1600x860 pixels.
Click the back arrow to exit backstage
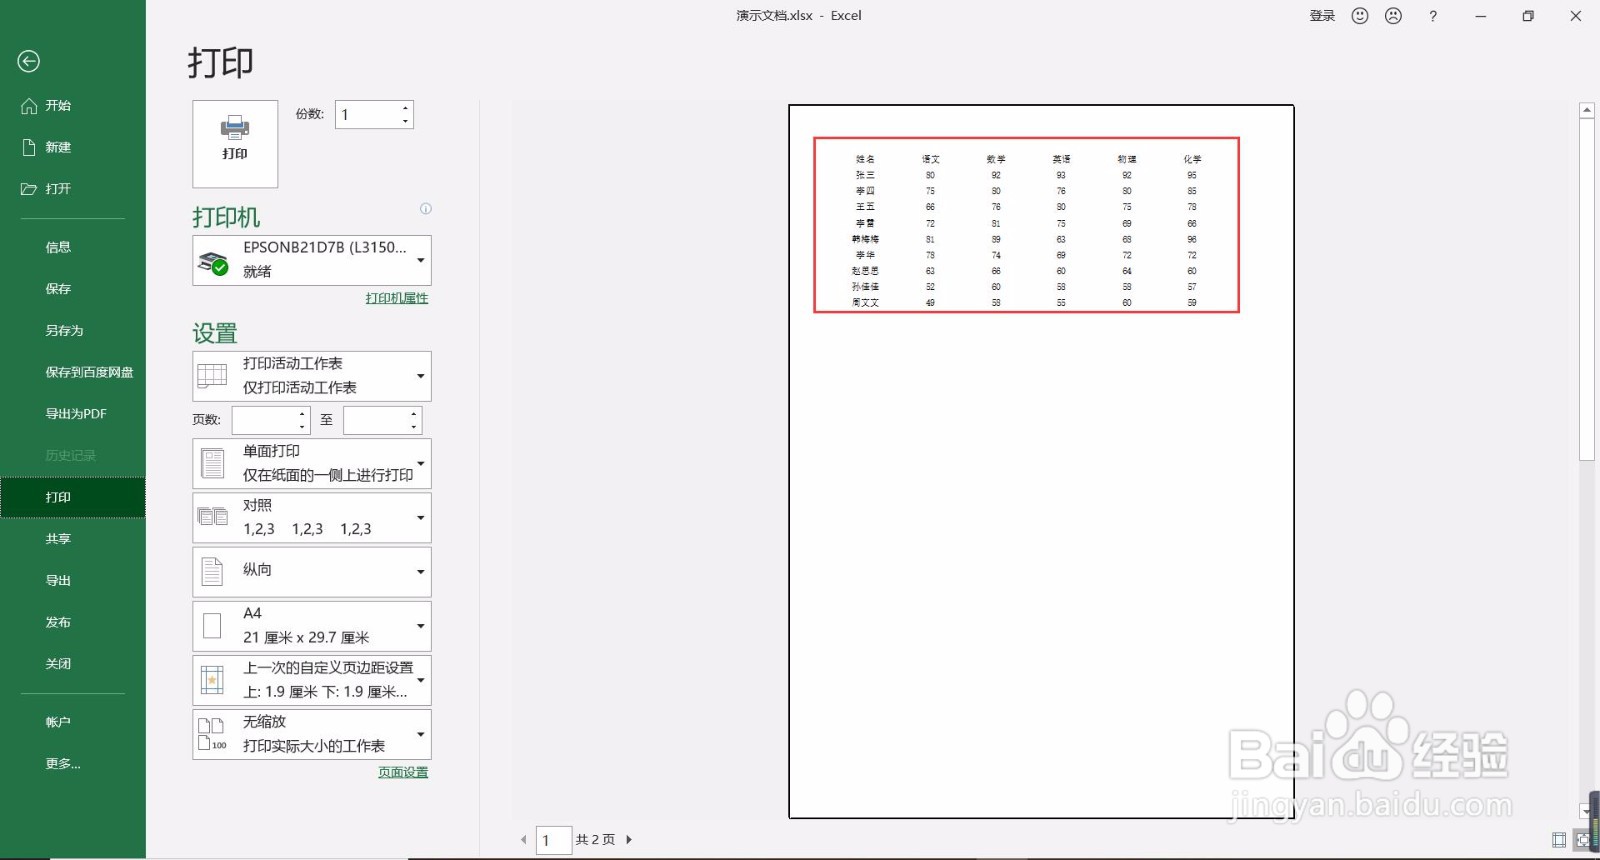[29, 61]
